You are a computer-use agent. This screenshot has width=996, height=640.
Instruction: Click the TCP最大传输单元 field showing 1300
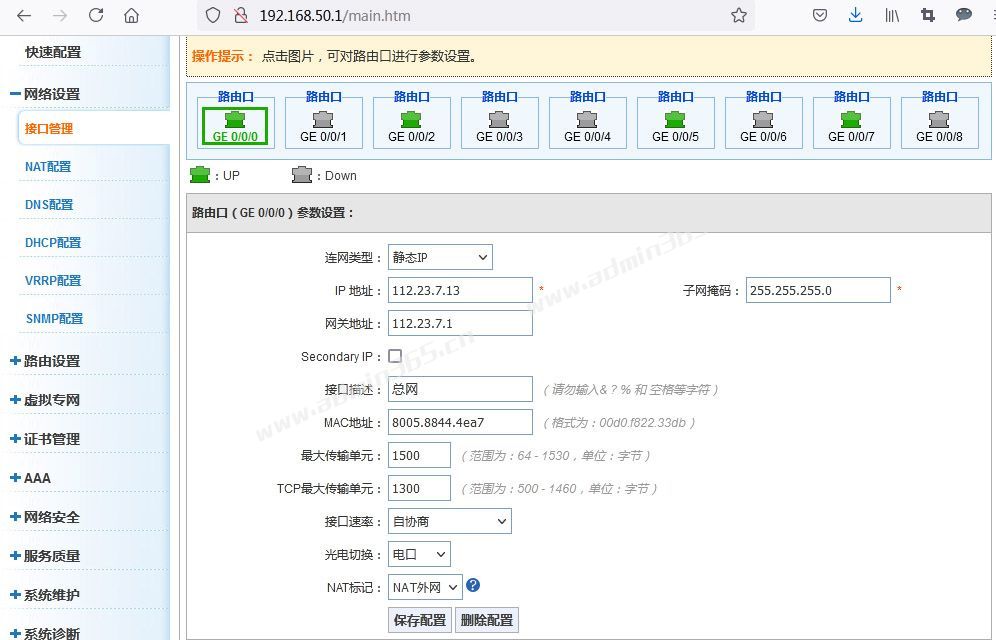tap(419, 488)
